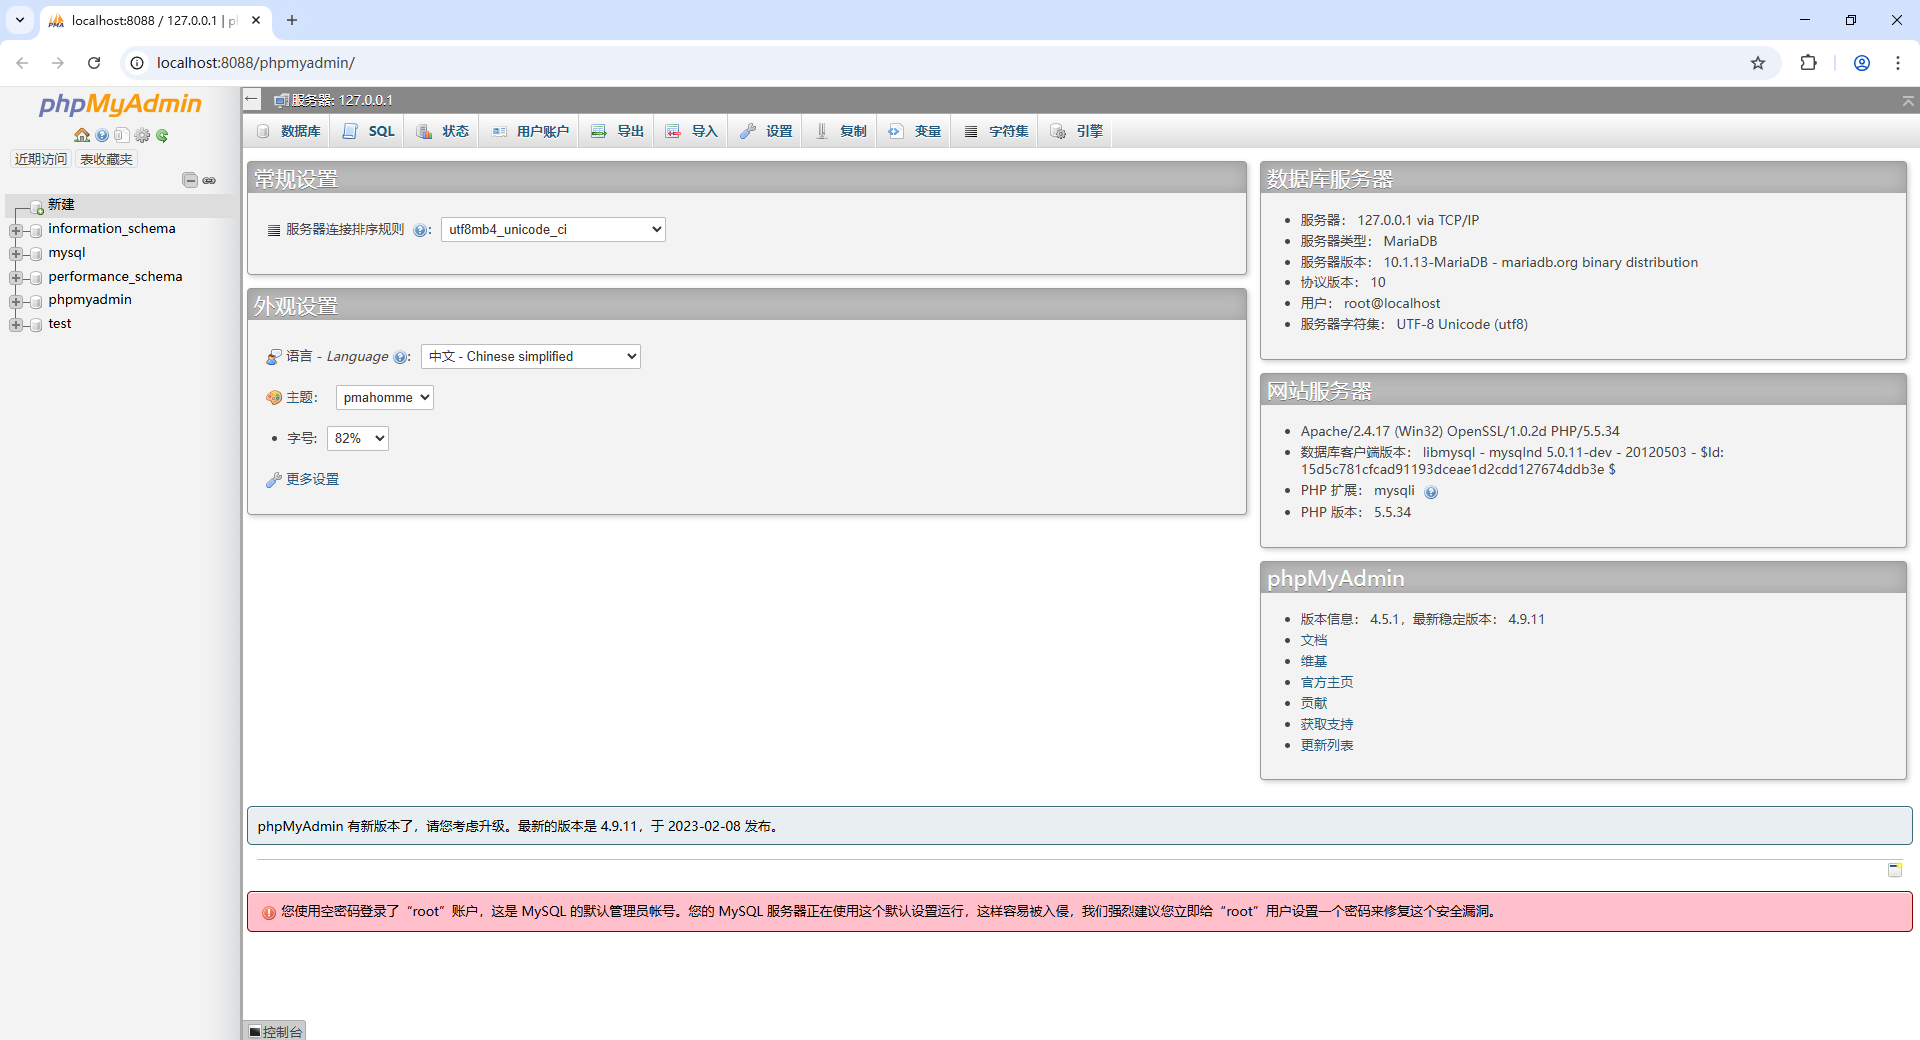Open server connection collation dropdown
The image size is (1920, 1040).
[553, 229]
